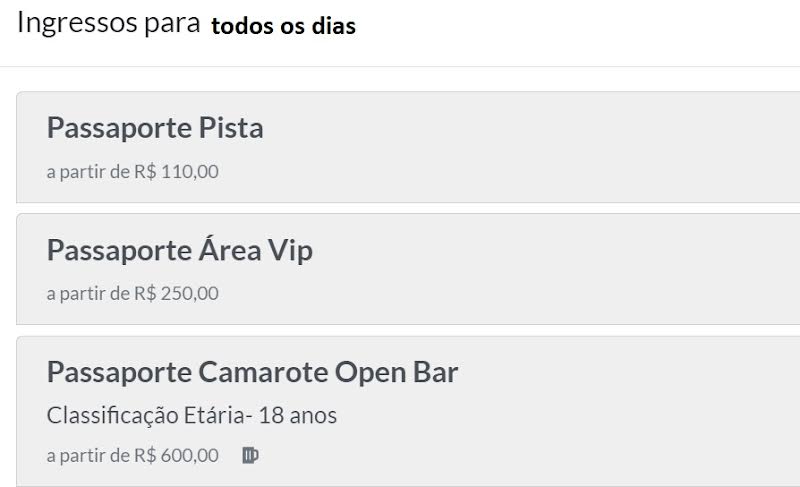This screenshot has height=487, width=800.
Task: Click 'a partir de' in Área Vip card
Action: click(88, 293)
